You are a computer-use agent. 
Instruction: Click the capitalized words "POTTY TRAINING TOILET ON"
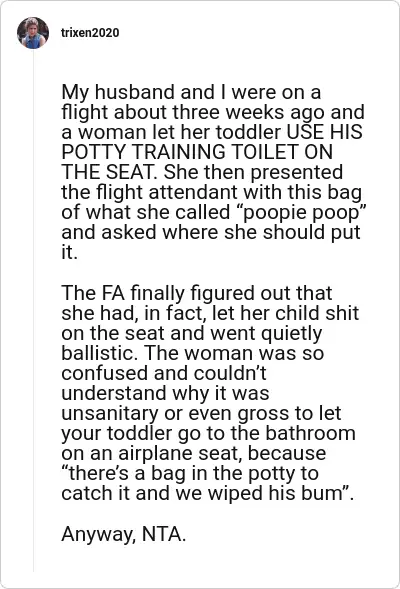point(197,152)
